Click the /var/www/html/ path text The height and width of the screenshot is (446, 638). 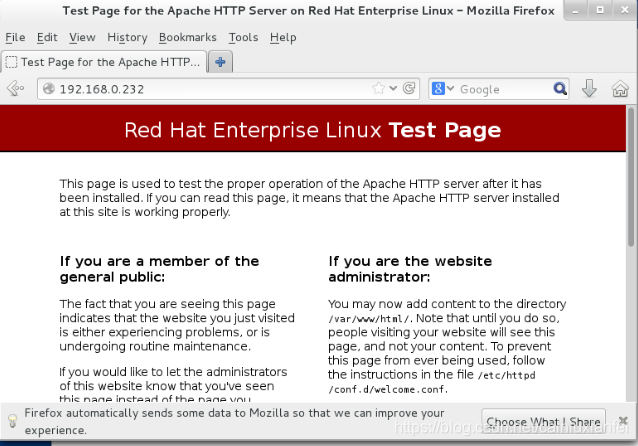(370, 319)
